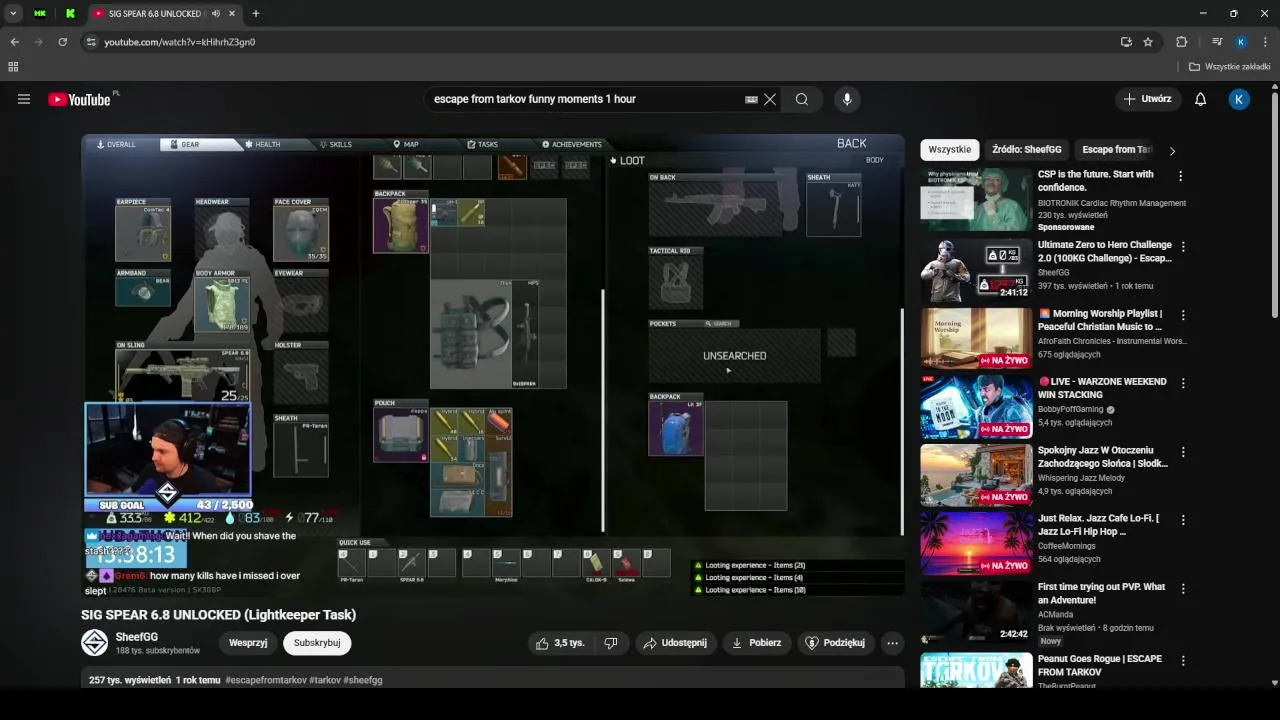Screen dimensions: 1280x720
Task: Dislike the video
Action: 611,643
